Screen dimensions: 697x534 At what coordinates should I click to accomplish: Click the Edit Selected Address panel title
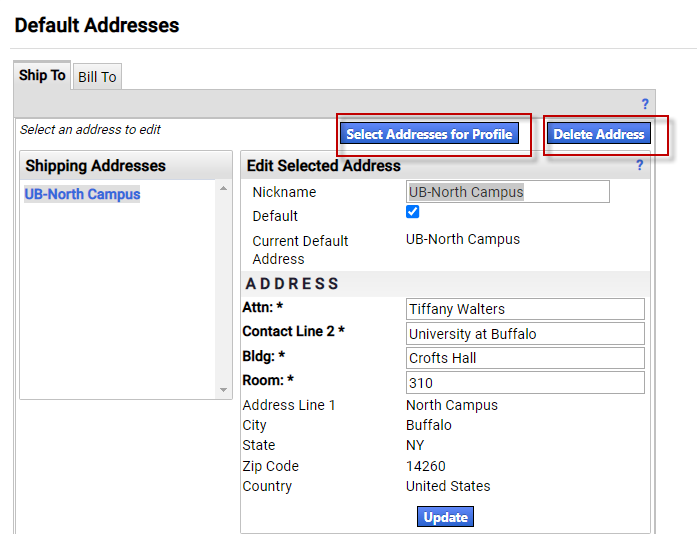(324, 166)
